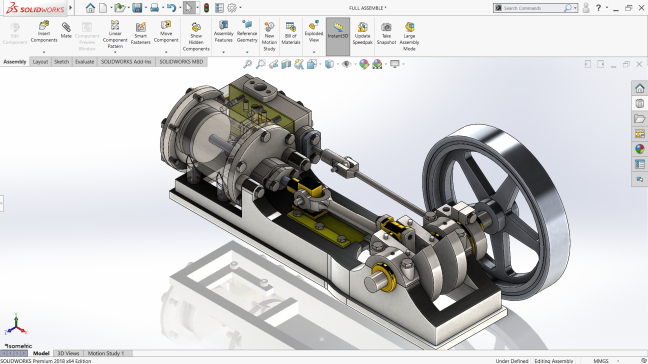The height and width of the screenshot is (364, 648).
Task: Open Appearances color ball in task pane
Action: coord(640,149)
